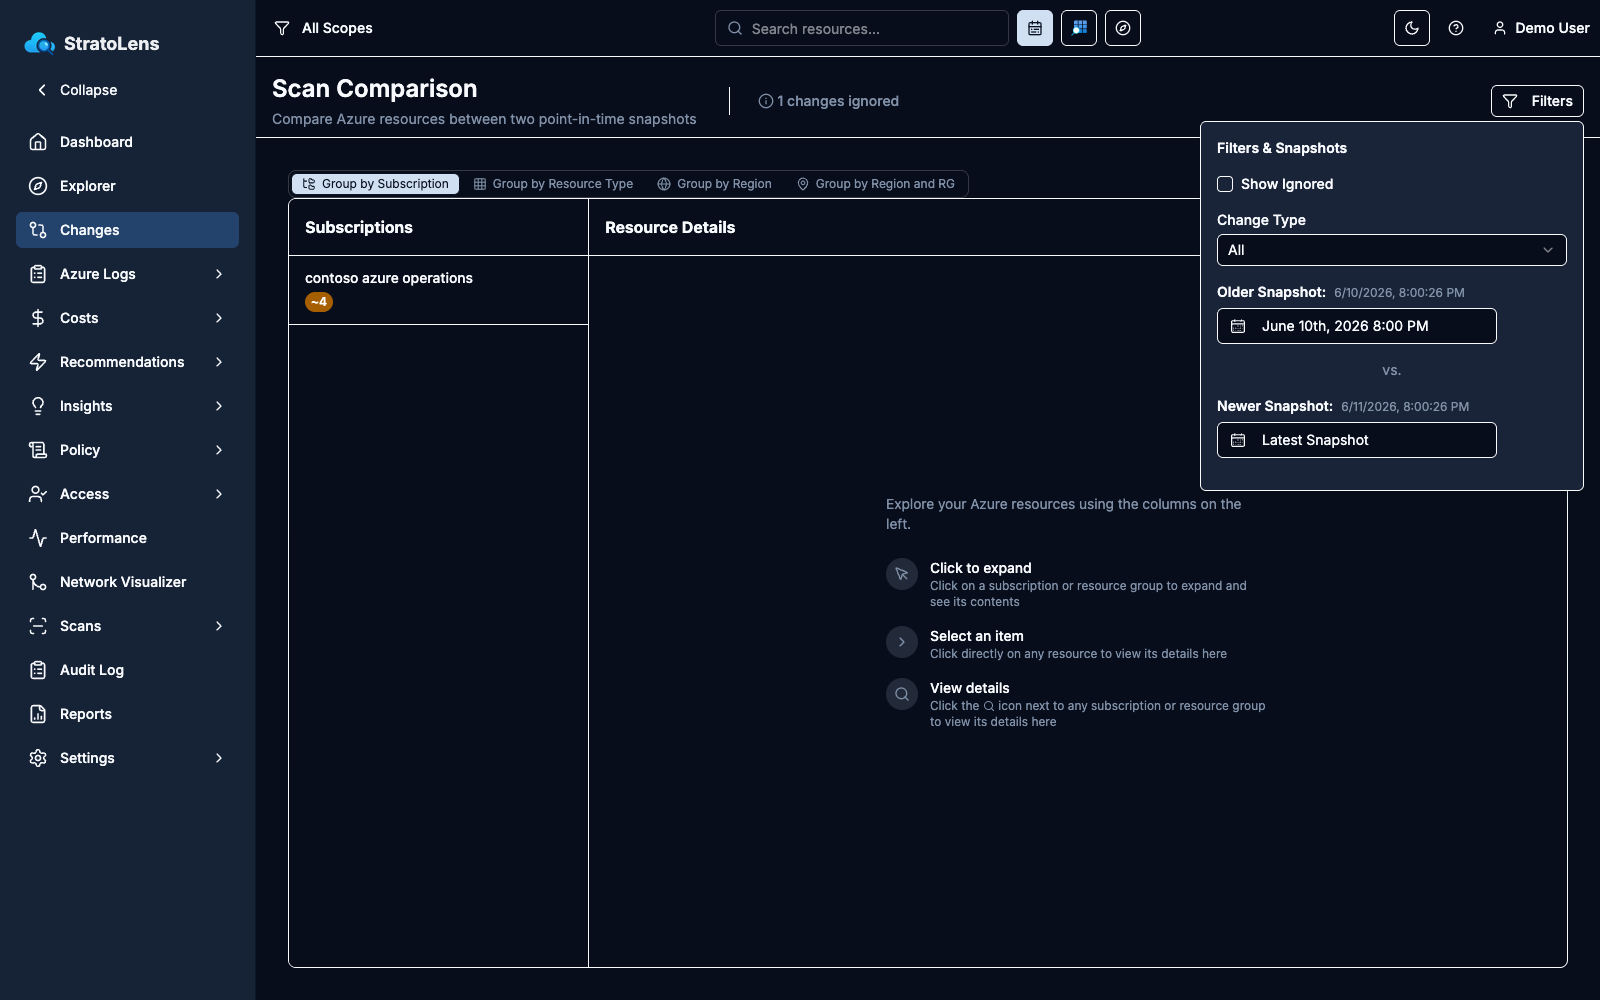
Task: Click the 1 changes ignored text
Action: pos(838,101)
